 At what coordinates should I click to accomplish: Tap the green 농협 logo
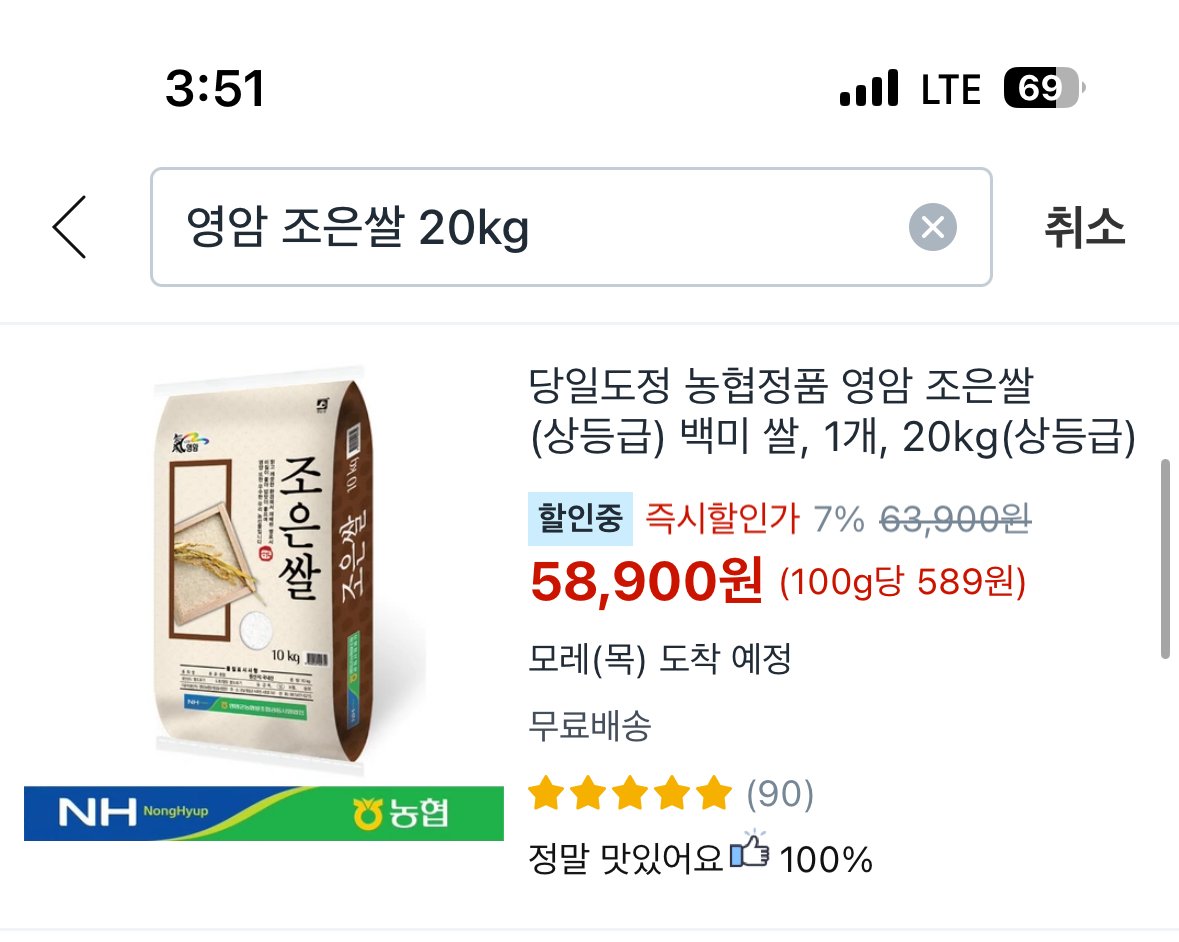pyautogui.click(x=400, y=813)
